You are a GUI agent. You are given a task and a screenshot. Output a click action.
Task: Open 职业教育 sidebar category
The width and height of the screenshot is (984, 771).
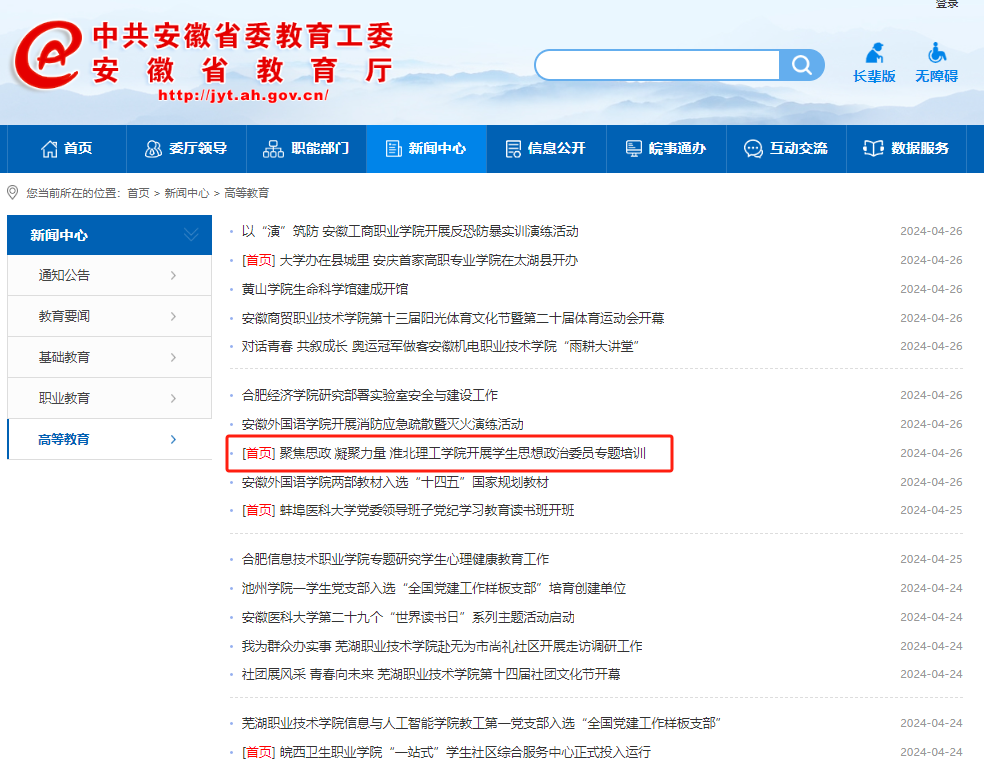click(109, 398)
